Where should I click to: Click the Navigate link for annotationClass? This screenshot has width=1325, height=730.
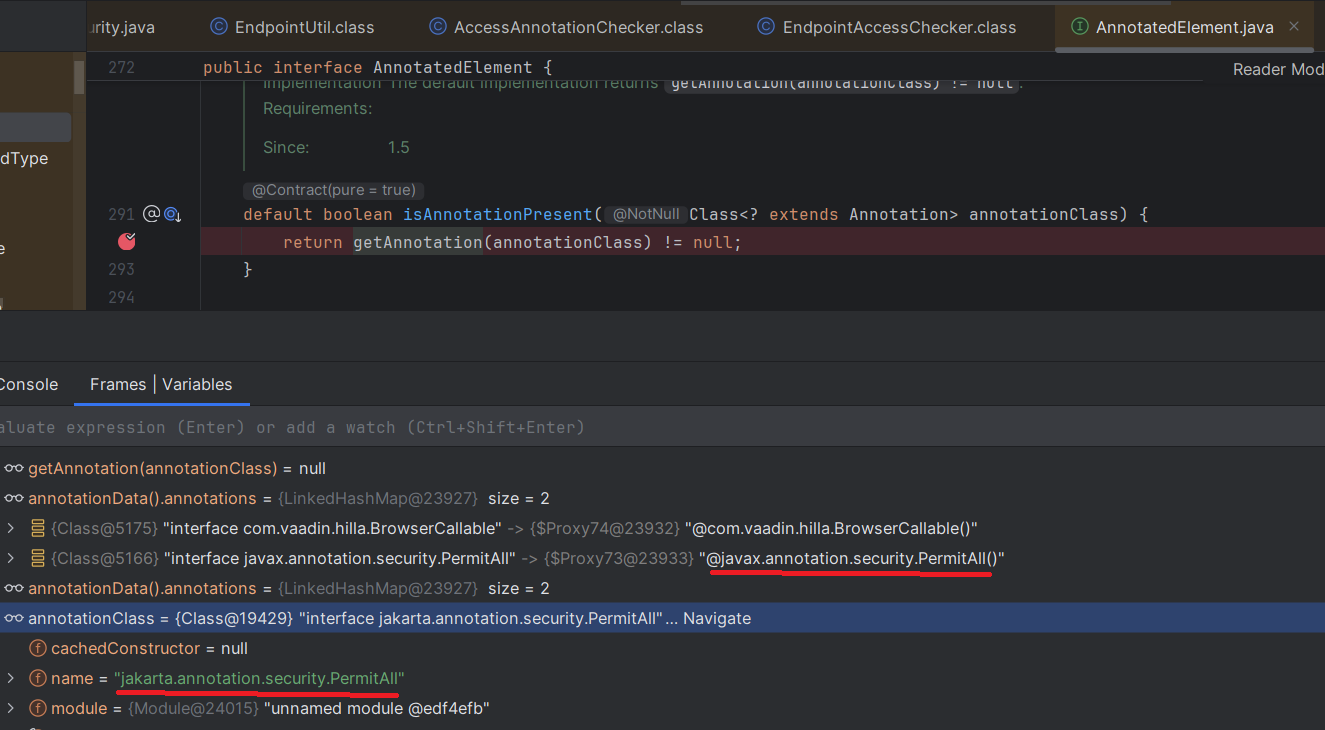pos(716,618)
